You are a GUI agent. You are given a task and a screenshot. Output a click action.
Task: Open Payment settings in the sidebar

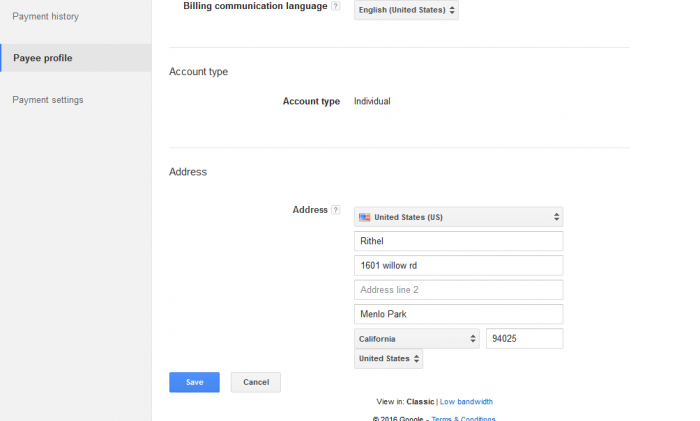click(48, 100)
